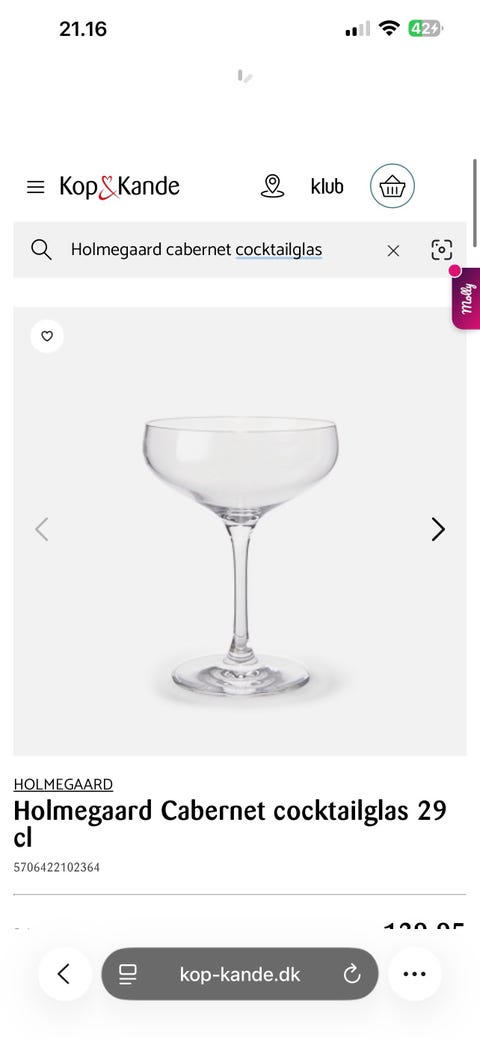The height and width of the screenshot is (1039, 480).
Task: Go back with browser back button
Action: coord(64,974)
